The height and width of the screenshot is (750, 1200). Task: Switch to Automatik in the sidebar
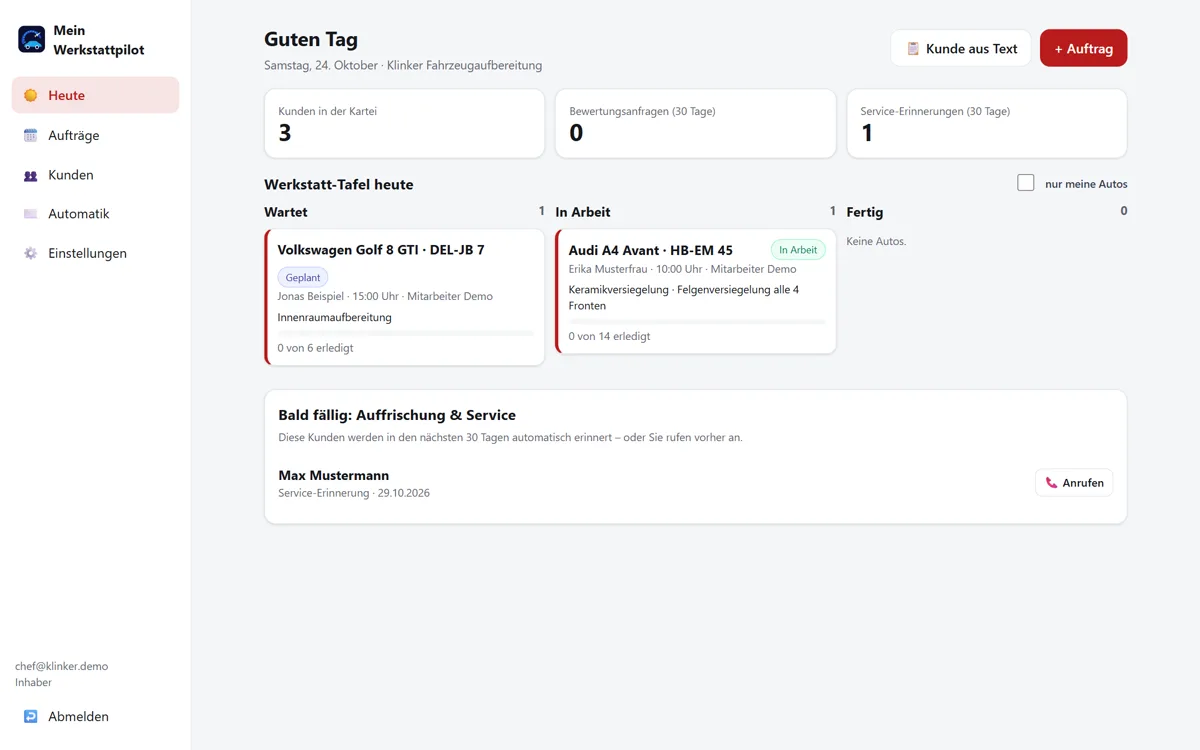click(96, 214)
